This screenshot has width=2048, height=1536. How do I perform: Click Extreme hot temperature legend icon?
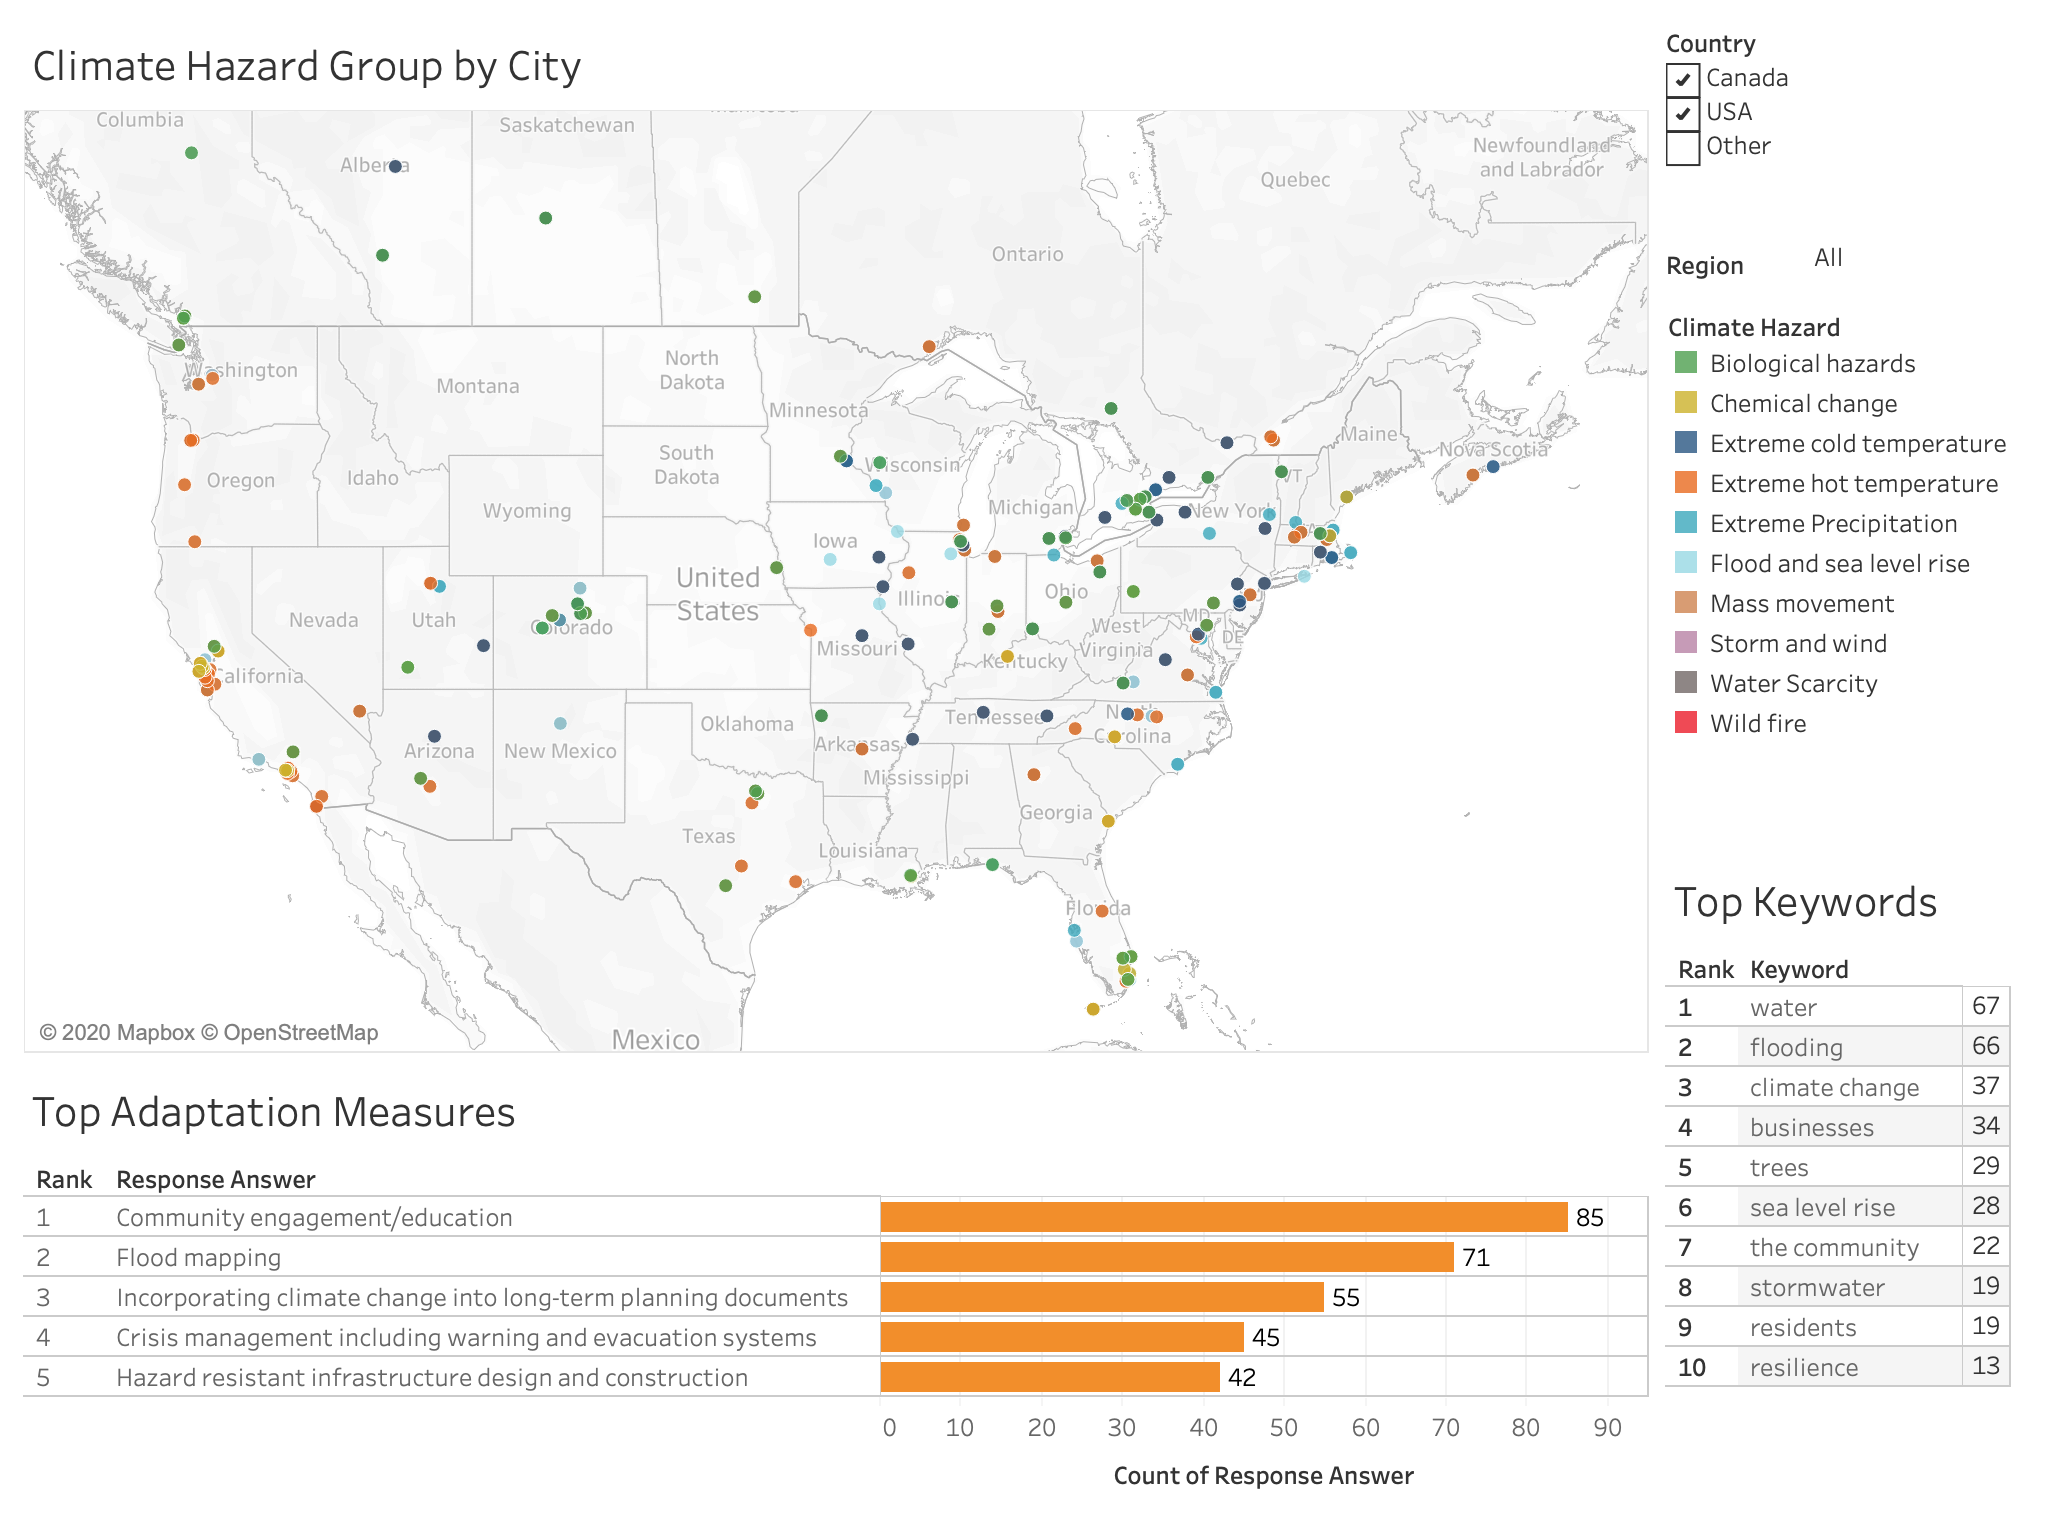coord(1686,483)
